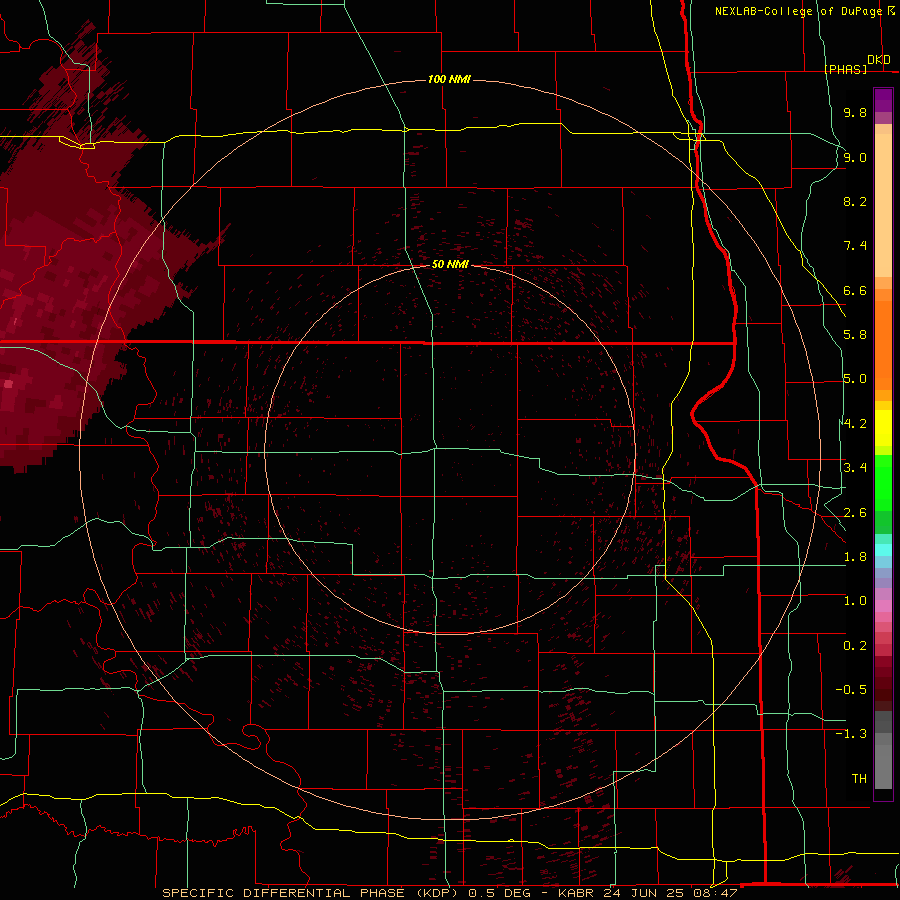Viewport: 900px width, 900px height.
Task: Click the cyan segment of color bar
Action: tap(883, 550)
